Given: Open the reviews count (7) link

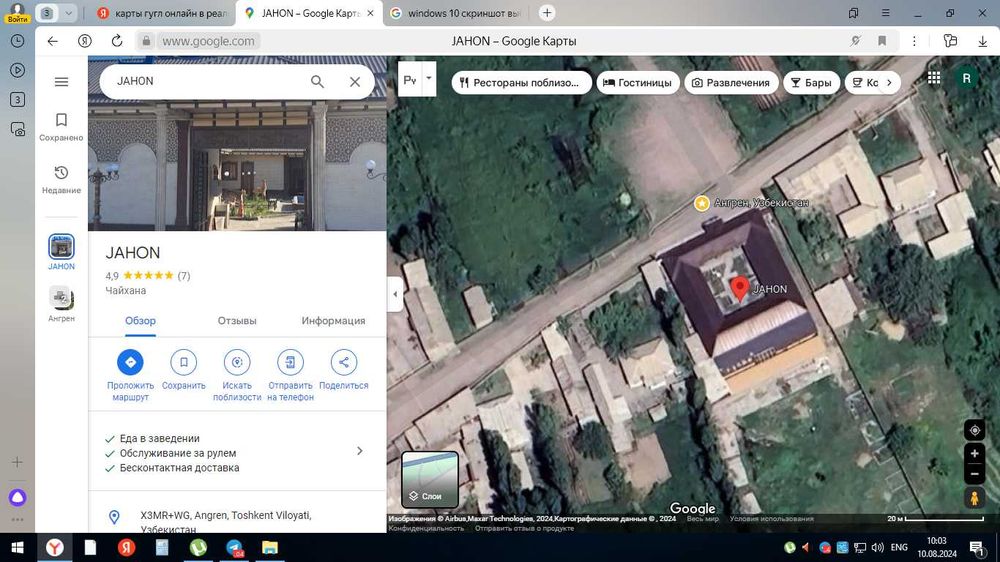Looking at the screenshot, I should tap(184, 276).
